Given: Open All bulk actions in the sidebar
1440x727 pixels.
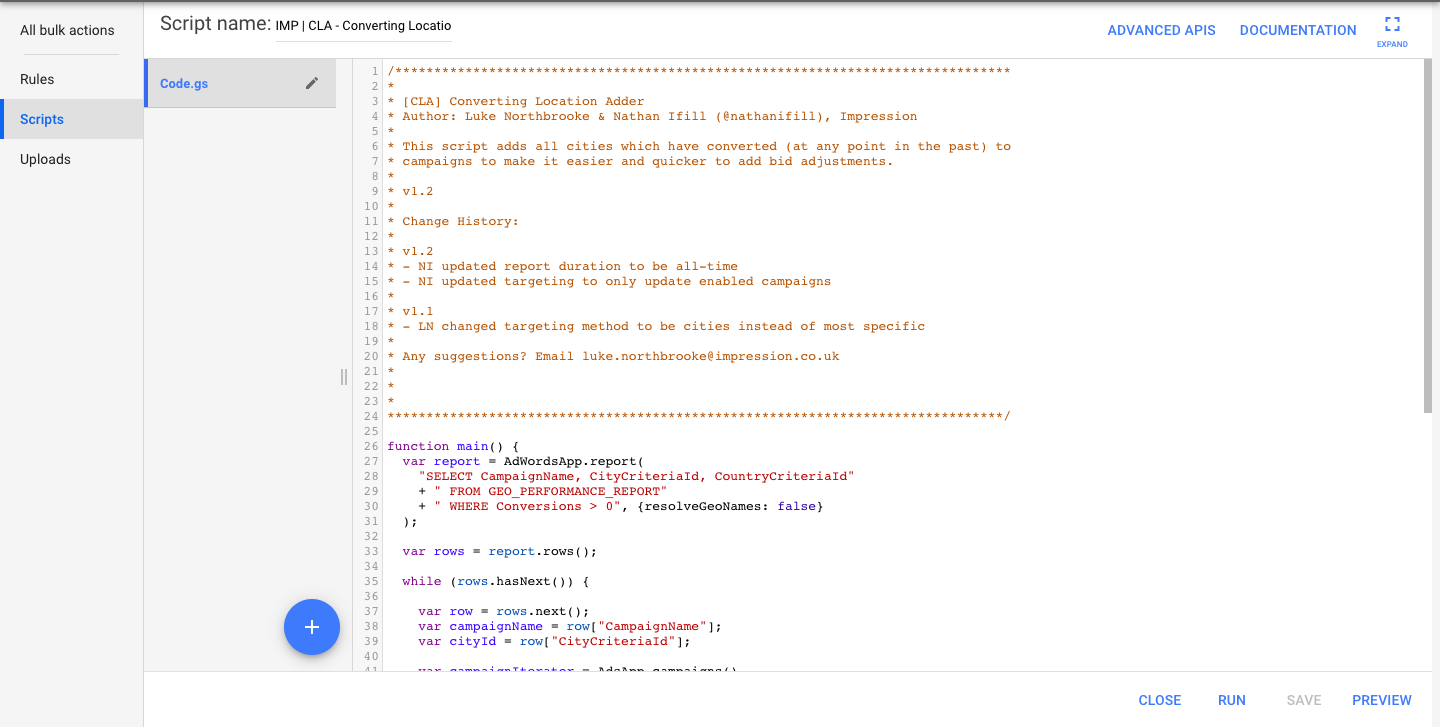Looking at the screenshot, I should [67, 30].
